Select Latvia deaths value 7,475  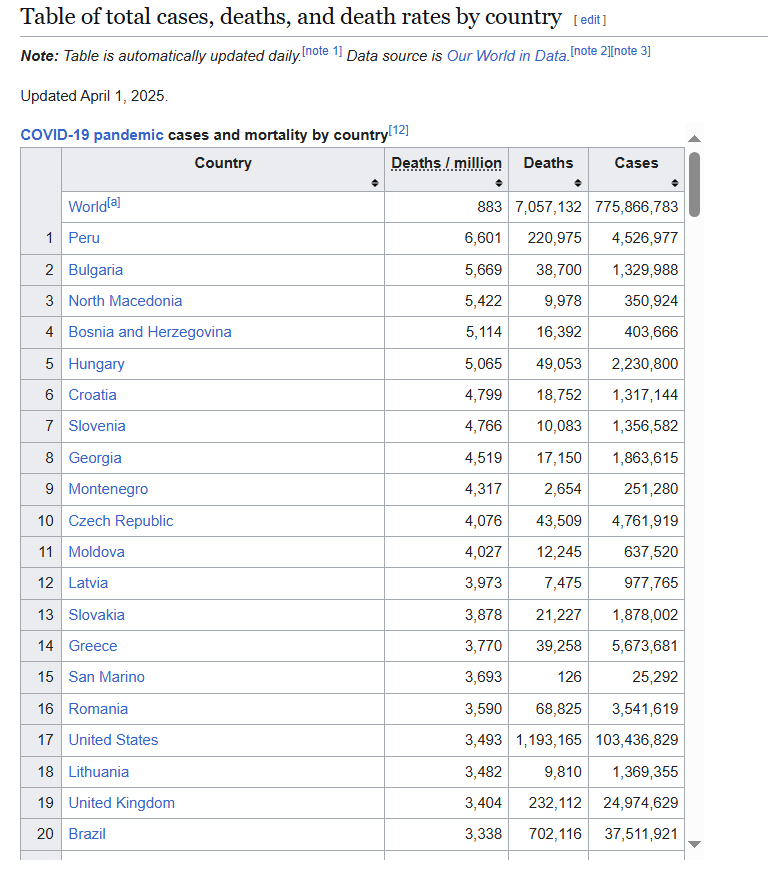563,583
